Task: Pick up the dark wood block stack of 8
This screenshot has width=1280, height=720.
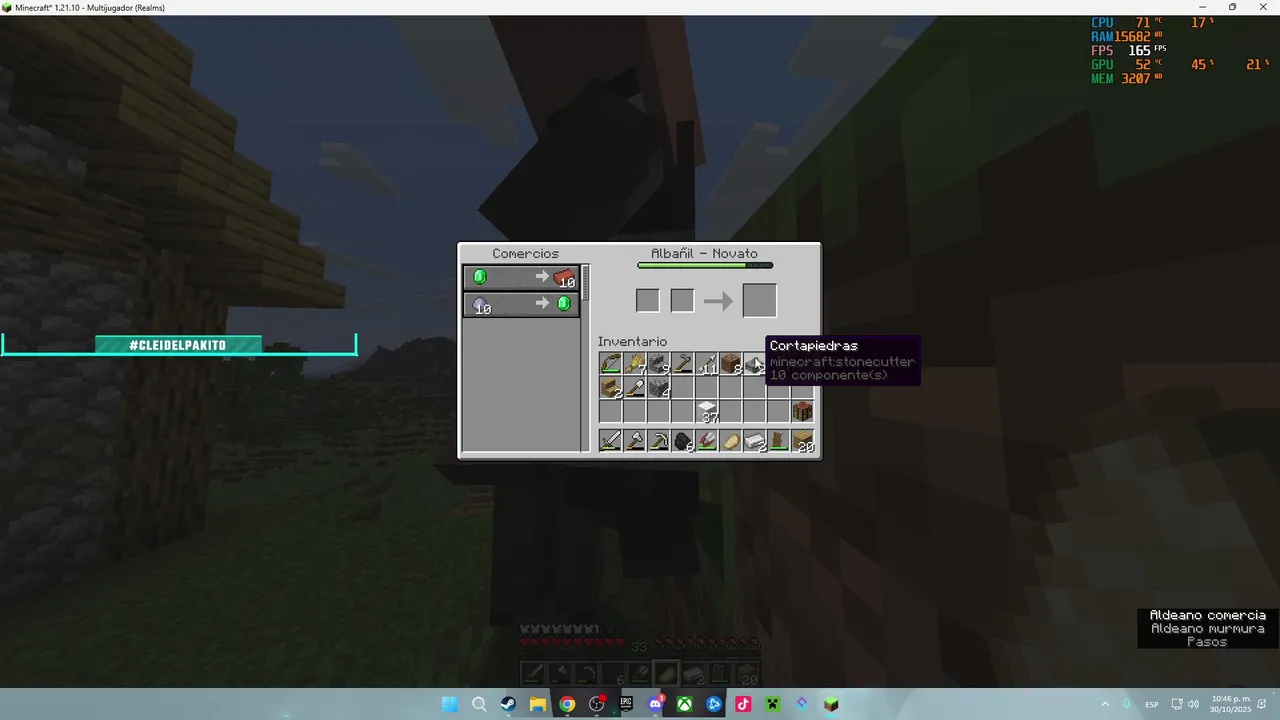Action: [x=730, y=364]
